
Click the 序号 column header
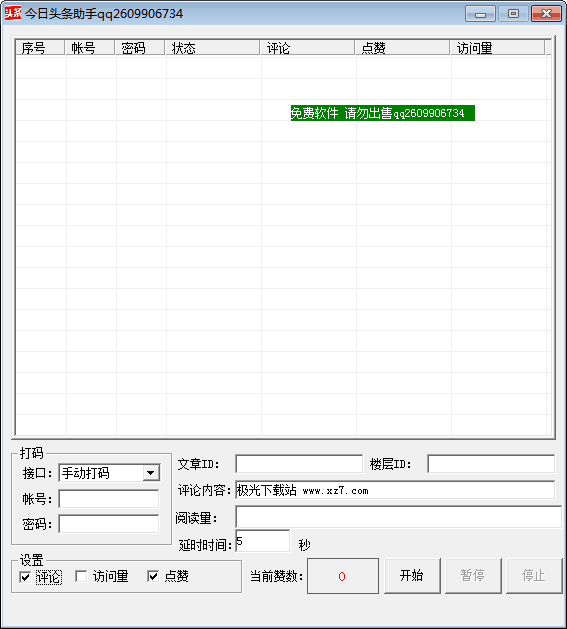(40, 48)
